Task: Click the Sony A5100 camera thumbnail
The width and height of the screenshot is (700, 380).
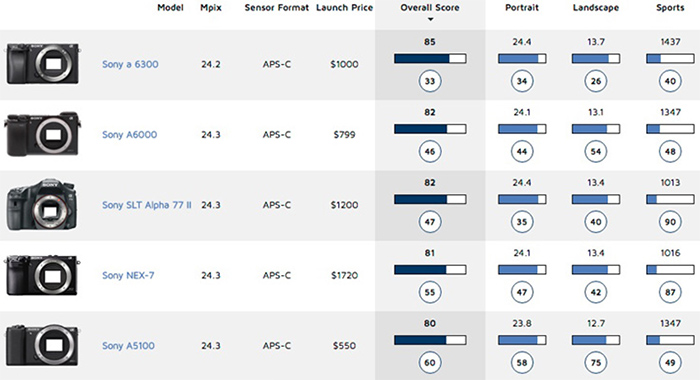Action: coord(42,346)
